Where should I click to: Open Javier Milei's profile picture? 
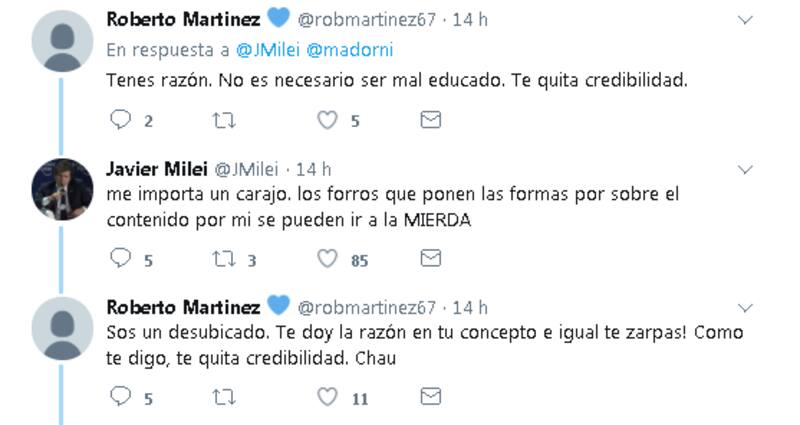click(x=63, y=189)
